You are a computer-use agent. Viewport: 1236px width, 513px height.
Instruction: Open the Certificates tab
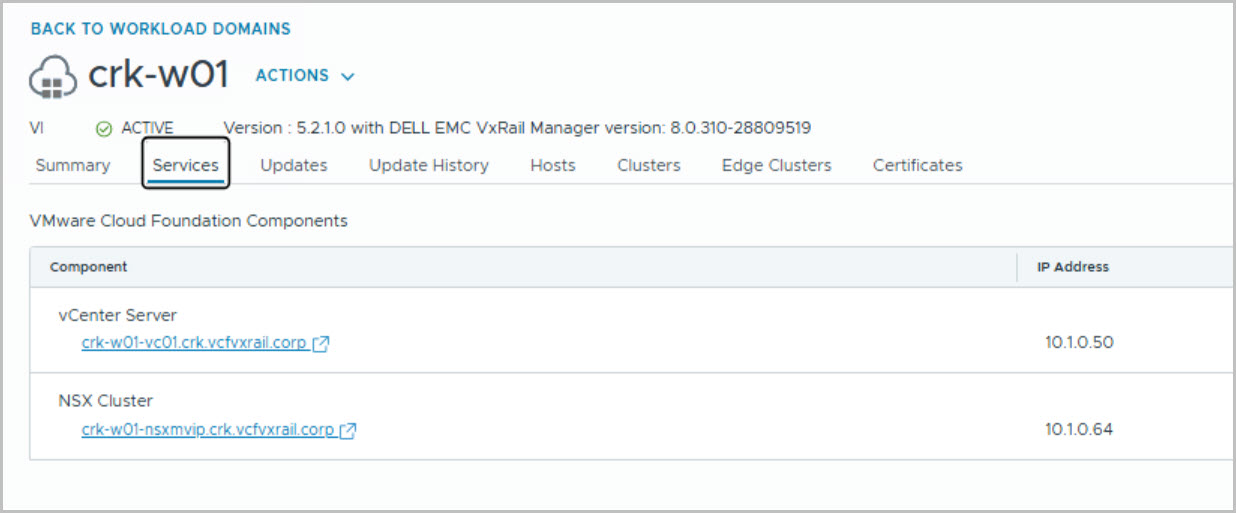918,166
